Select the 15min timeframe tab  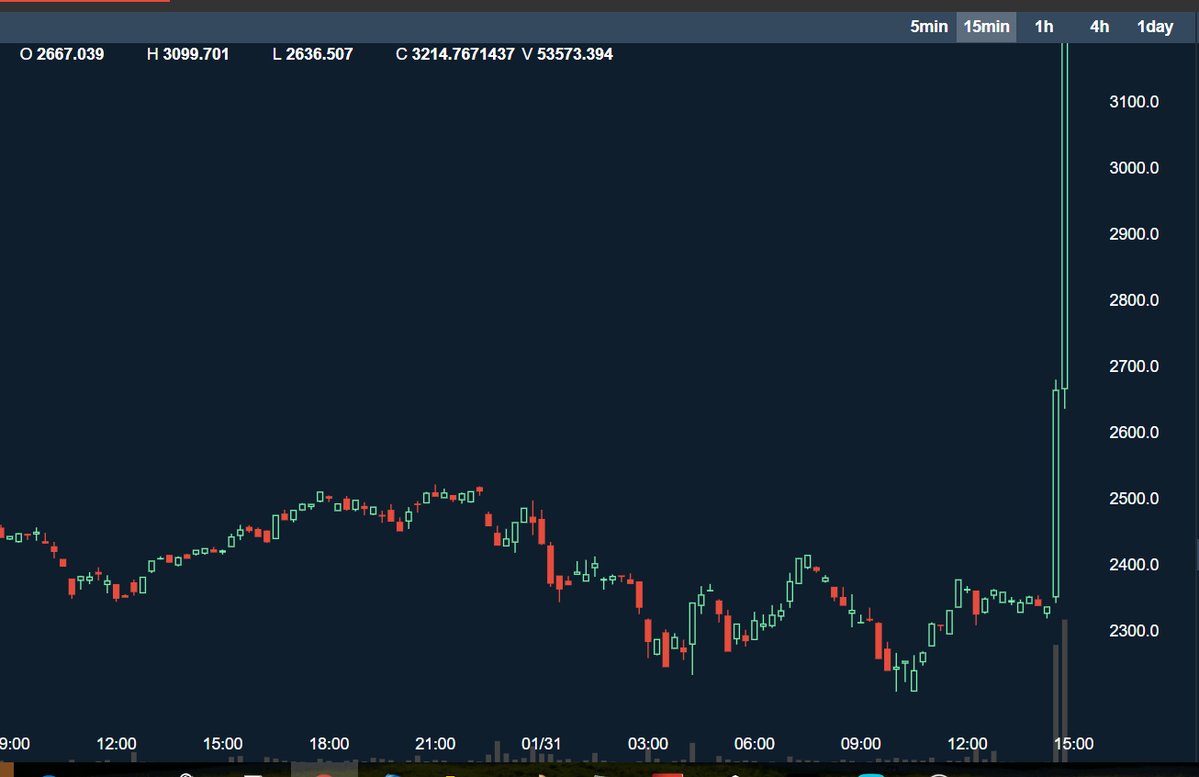(x=986, y=27)
